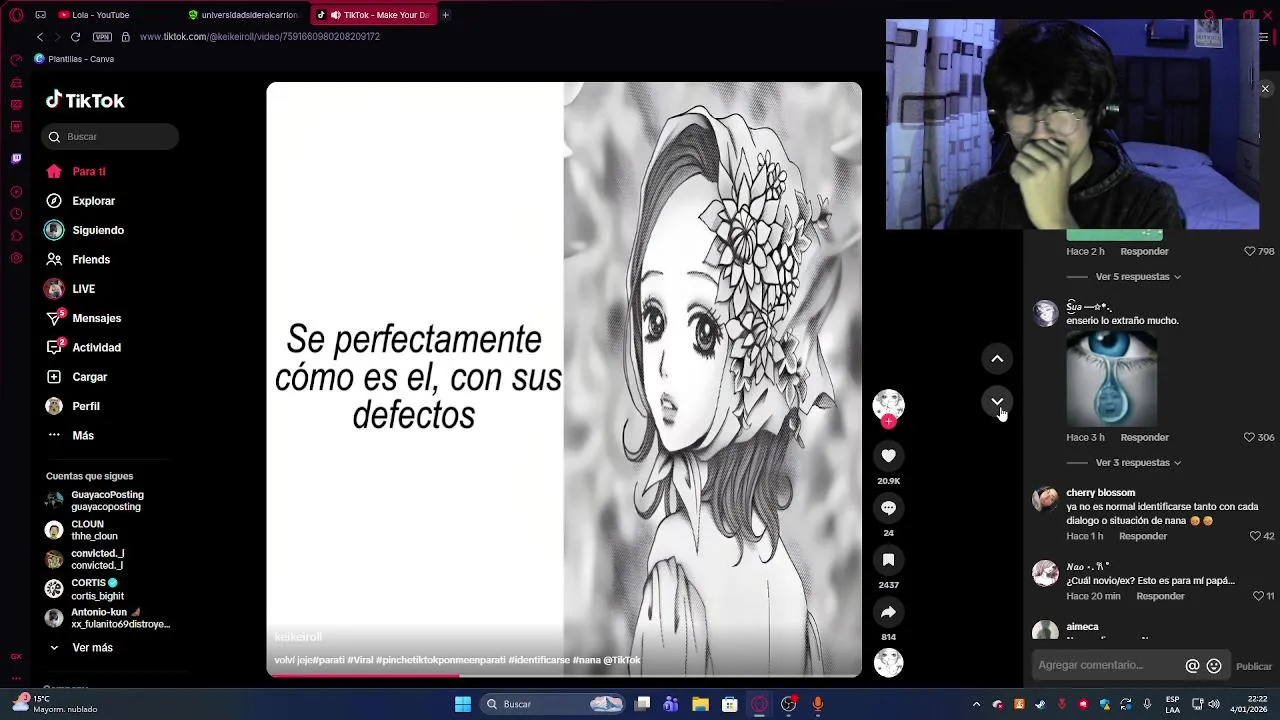Open the Plantillas - Canva bookmark
This screenshot has height=720, width=1280.
point(74,59)
